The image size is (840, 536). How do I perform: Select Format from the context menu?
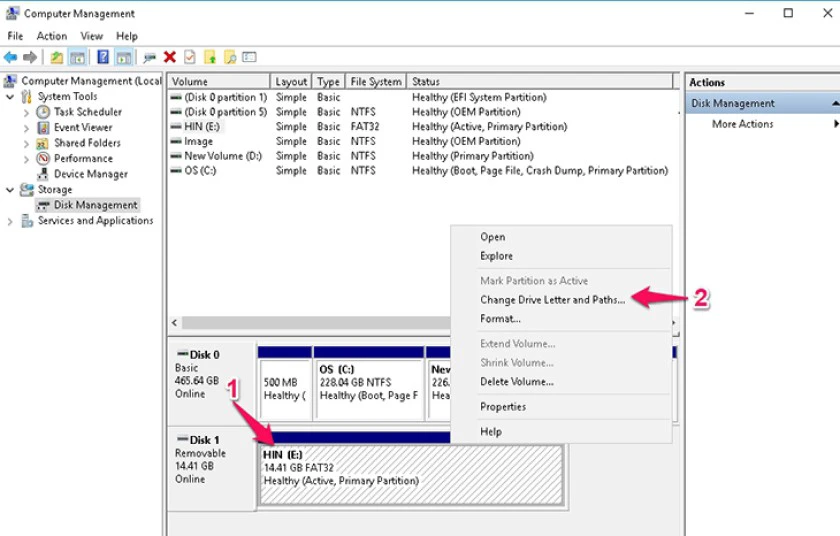click(500, 319)
